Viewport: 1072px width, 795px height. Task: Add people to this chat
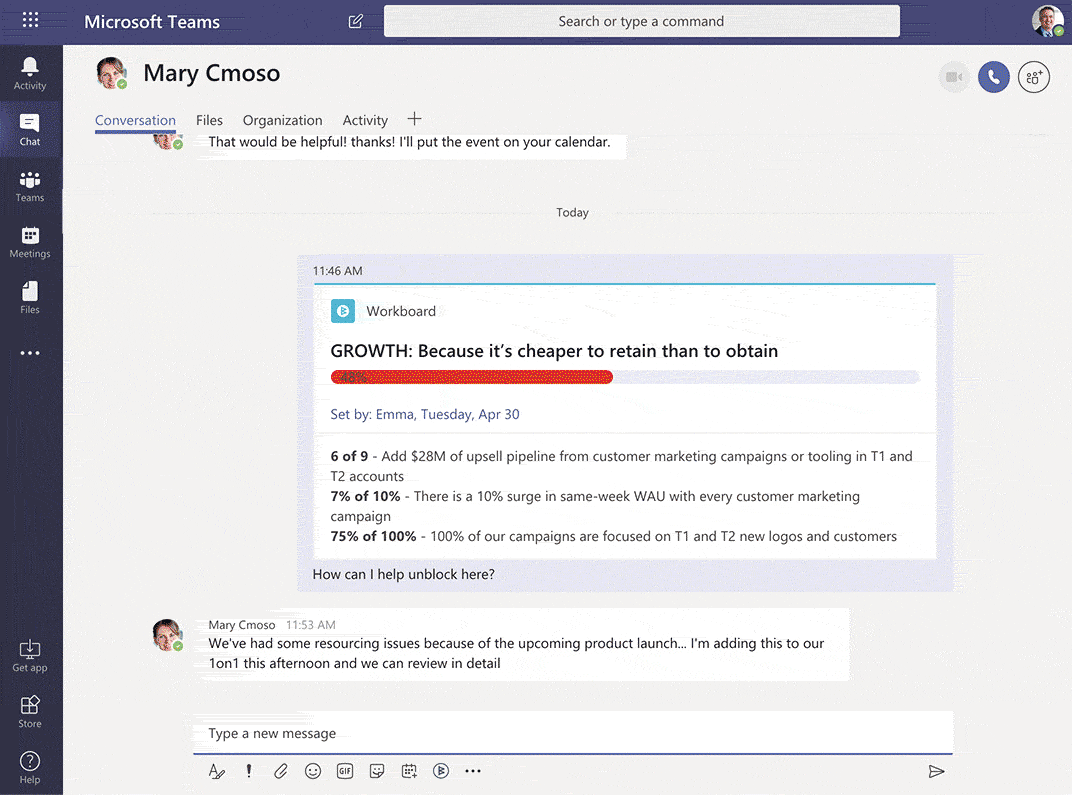pos(1034,77)
